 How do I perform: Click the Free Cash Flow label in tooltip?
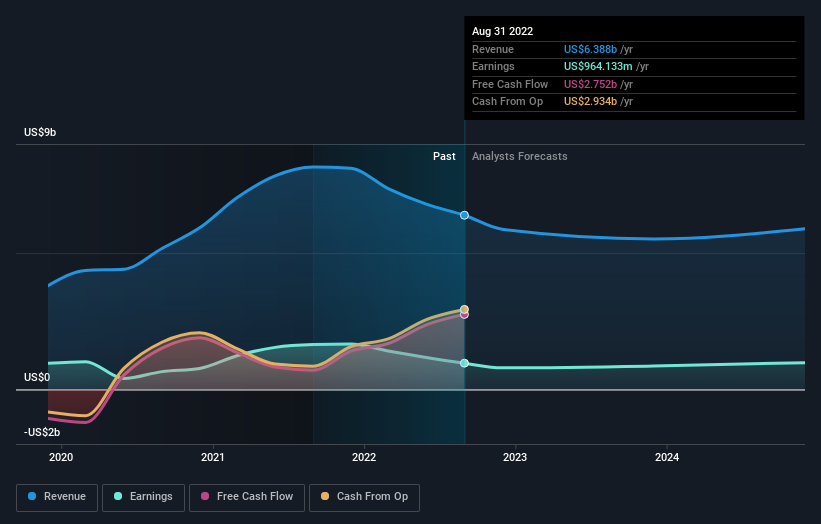coord(510,84)
